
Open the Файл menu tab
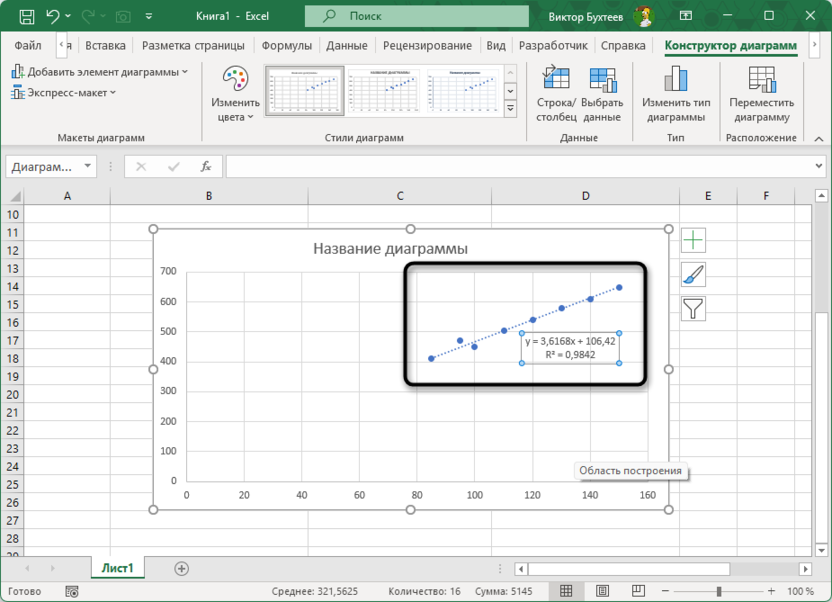[x=28, y=46]
